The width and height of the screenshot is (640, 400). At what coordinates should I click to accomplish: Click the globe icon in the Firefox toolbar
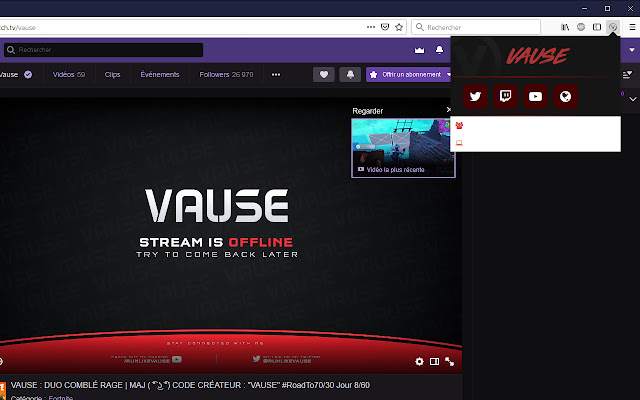[x=581, y=27]
